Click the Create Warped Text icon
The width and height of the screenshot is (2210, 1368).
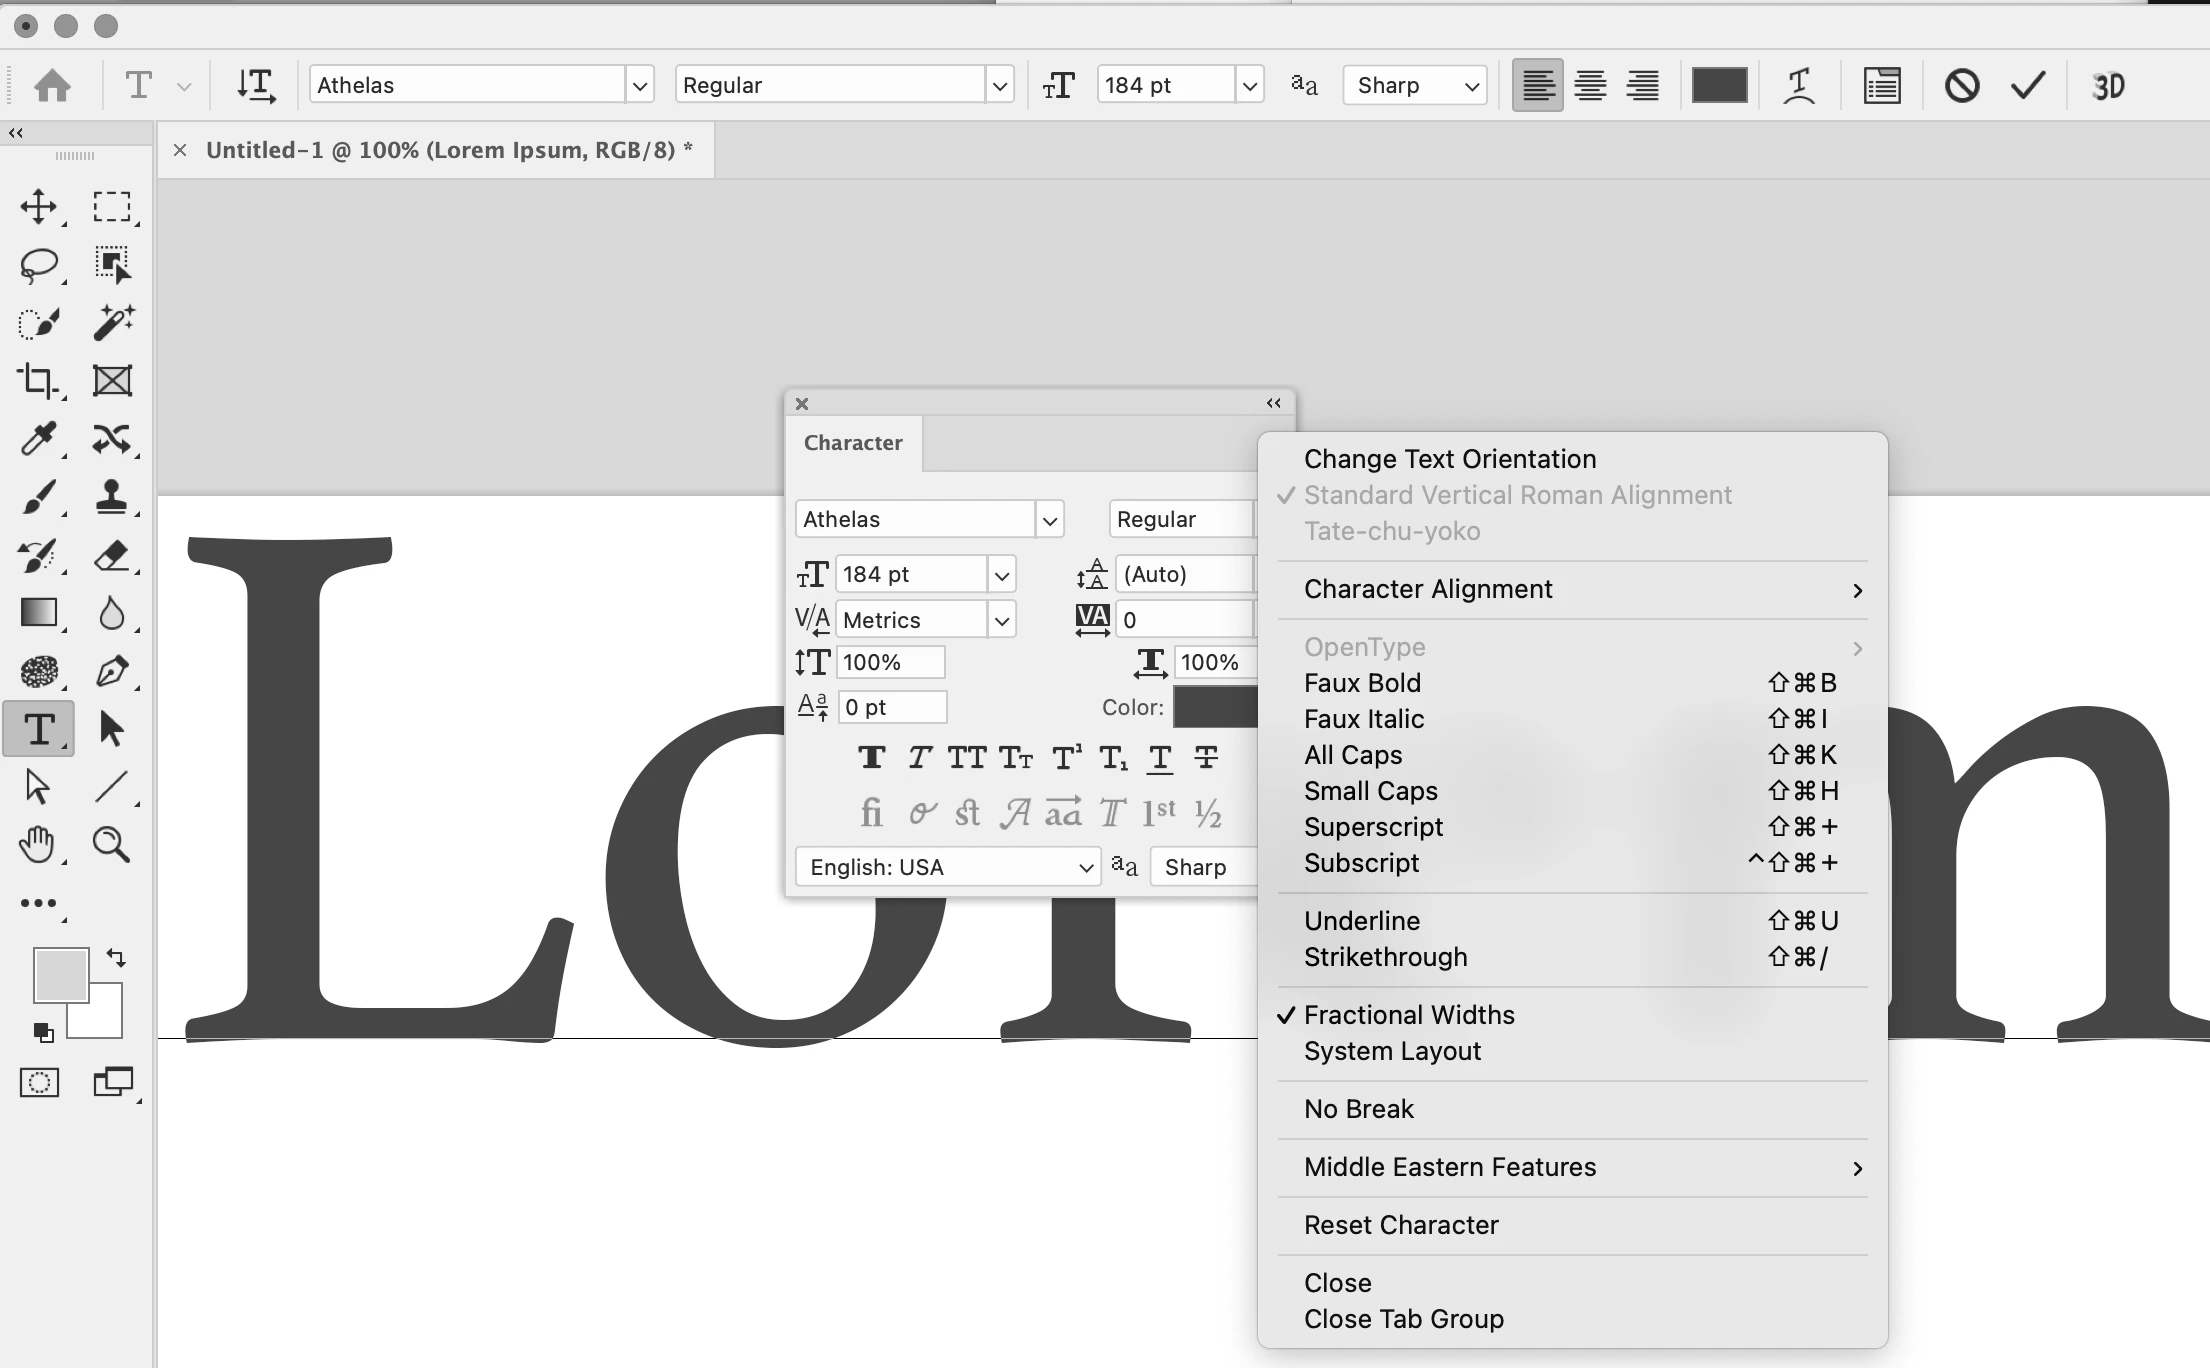coord(1799,86)
